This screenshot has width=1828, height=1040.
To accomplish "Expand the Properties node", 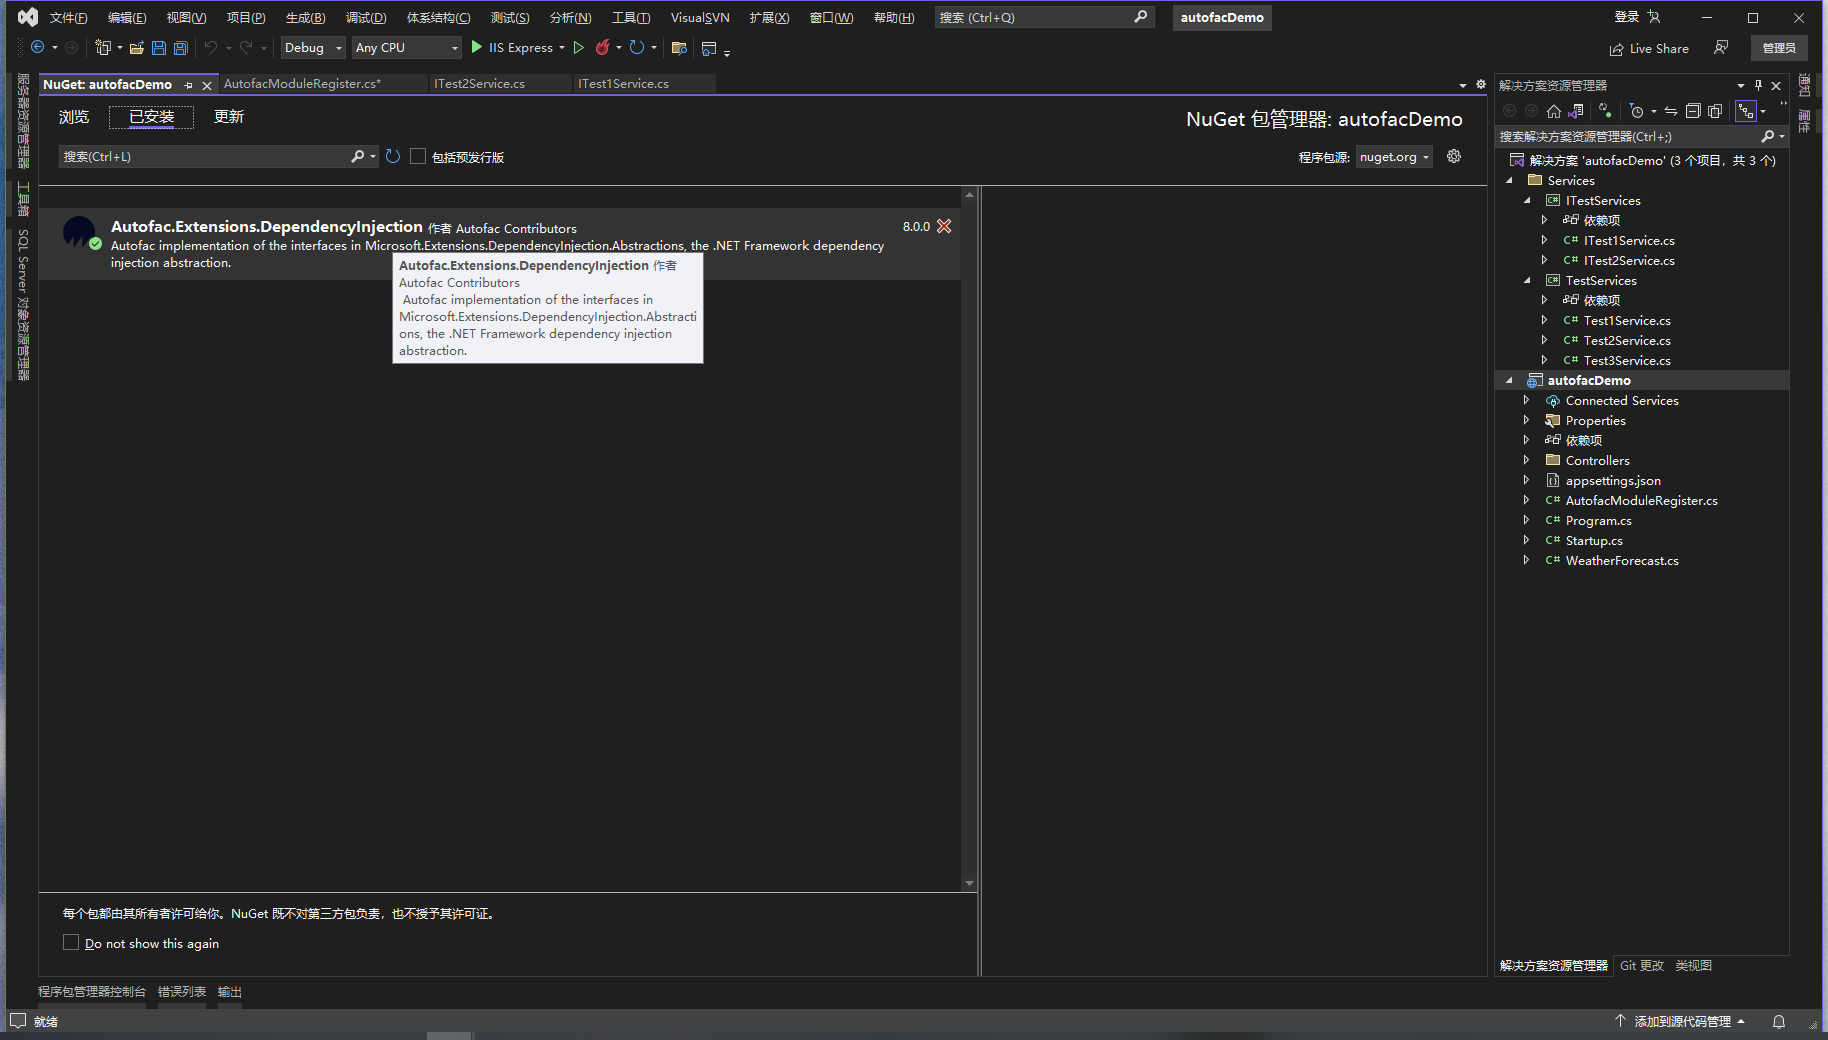I will coord(1526,420).
